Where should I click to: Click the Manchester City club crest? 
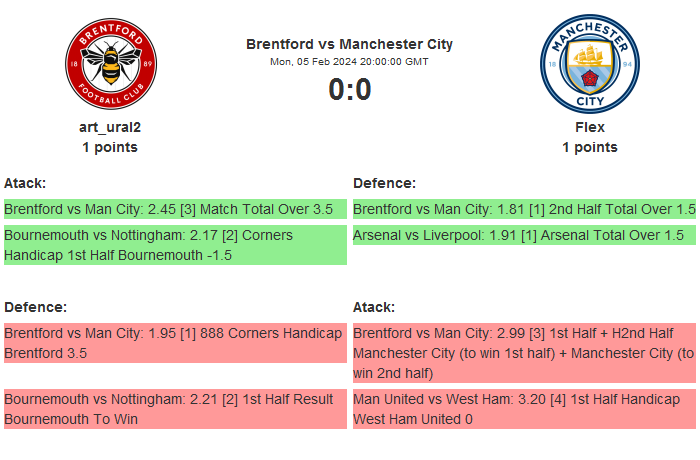(x=589, y=62)
